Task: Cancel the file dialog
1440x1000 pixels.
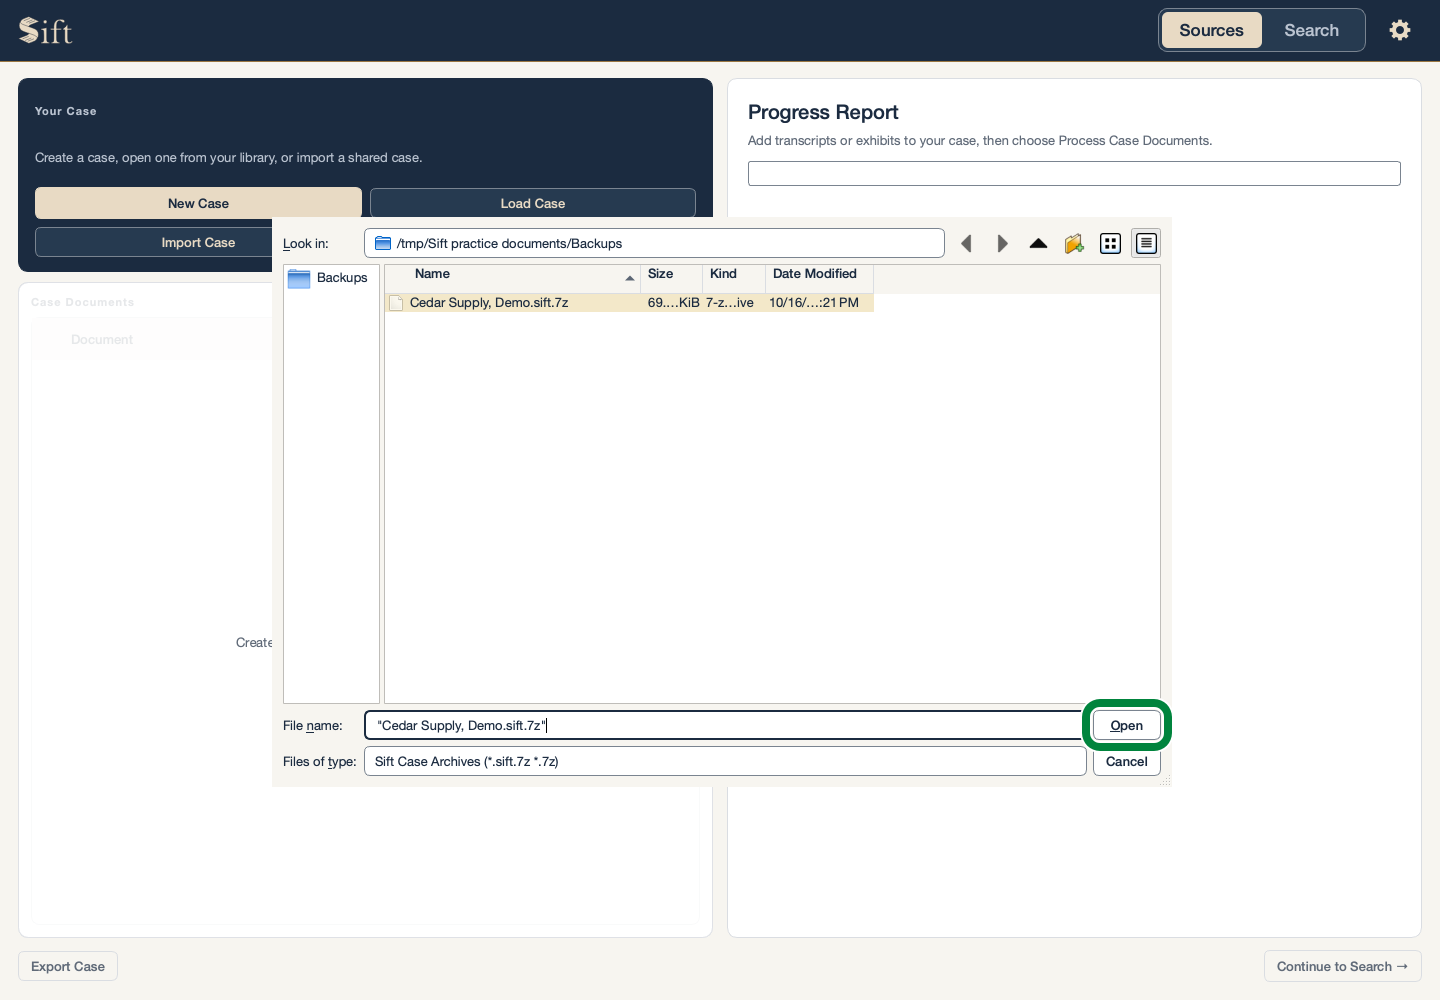Action: click(1127, 761)
